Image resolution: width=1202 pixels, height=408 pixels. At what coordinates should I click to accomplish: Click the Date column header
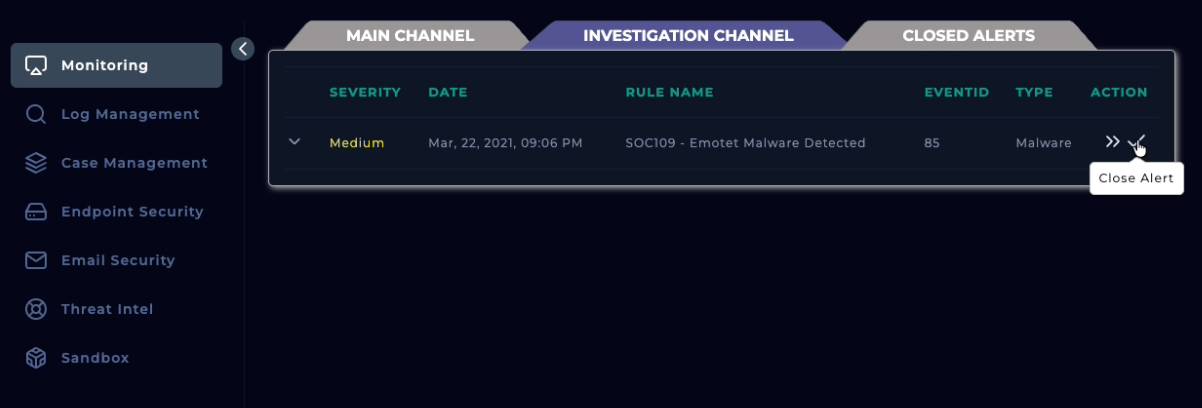click(x=448, y=93)
